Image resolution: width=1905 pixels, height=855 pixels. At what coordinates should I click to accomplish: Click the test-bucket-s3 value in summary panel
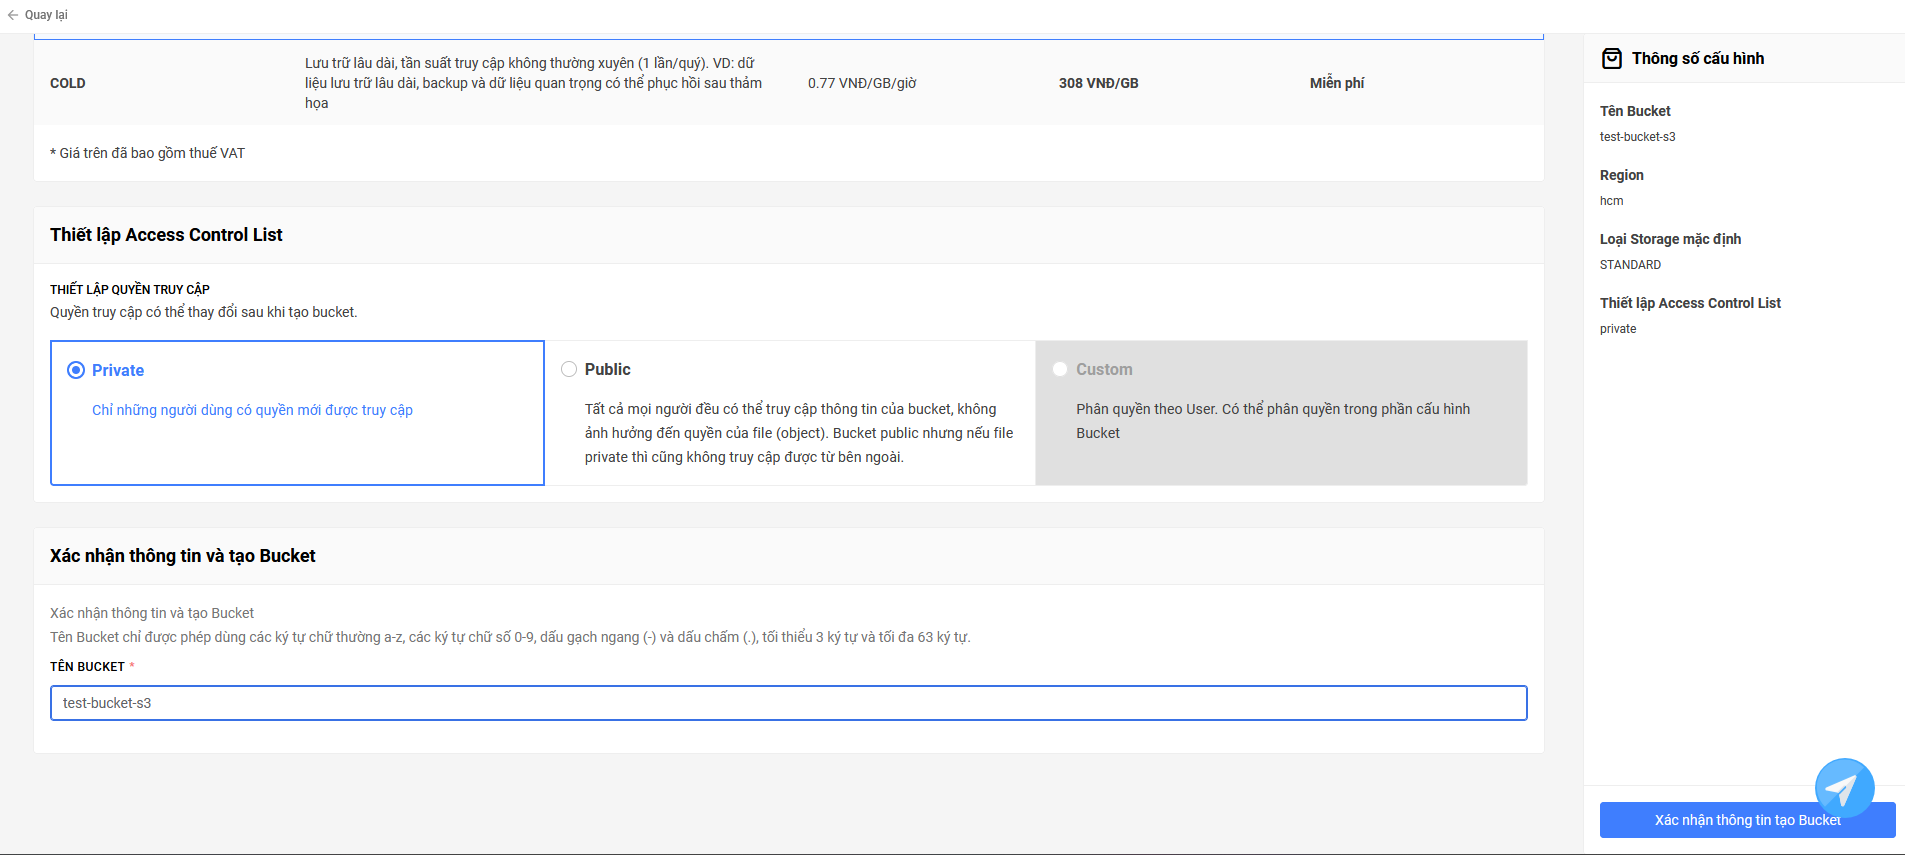point(1637,137)
